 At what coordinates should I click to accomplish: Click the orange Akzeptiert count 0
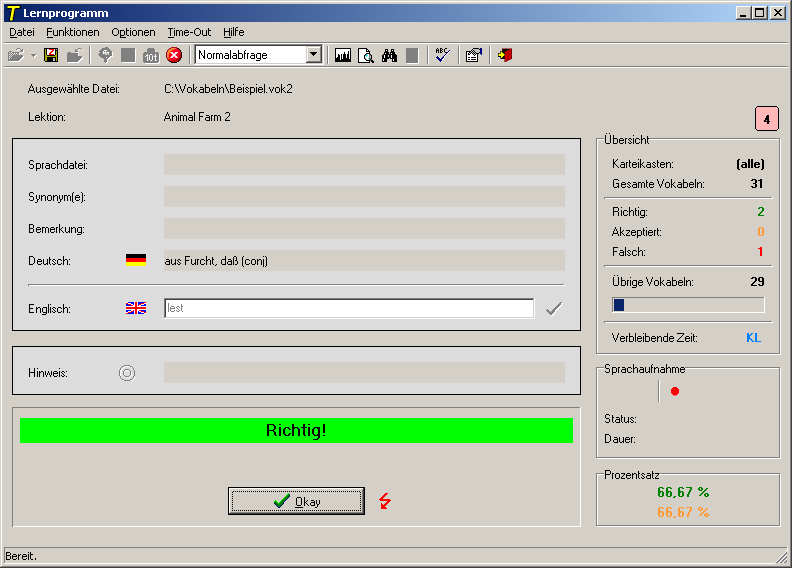[761, 232]
